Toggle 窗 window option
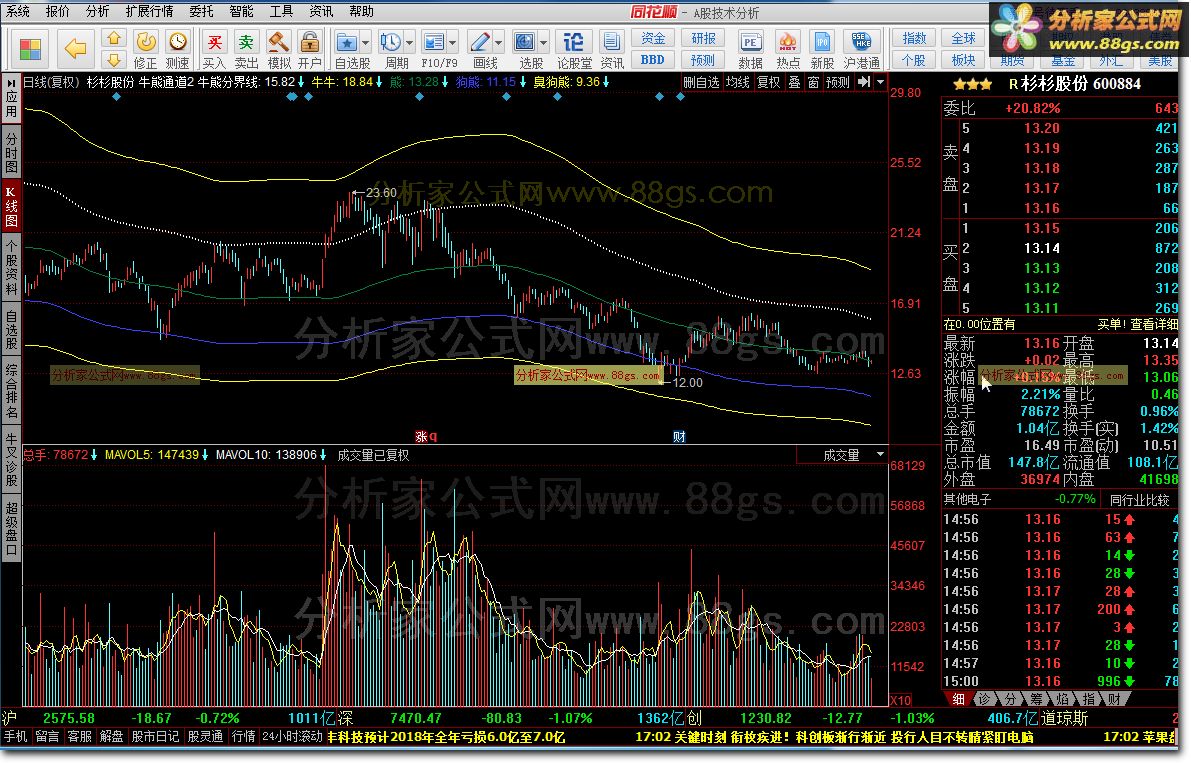The image size is (1191, 763). tap(813, 82)
